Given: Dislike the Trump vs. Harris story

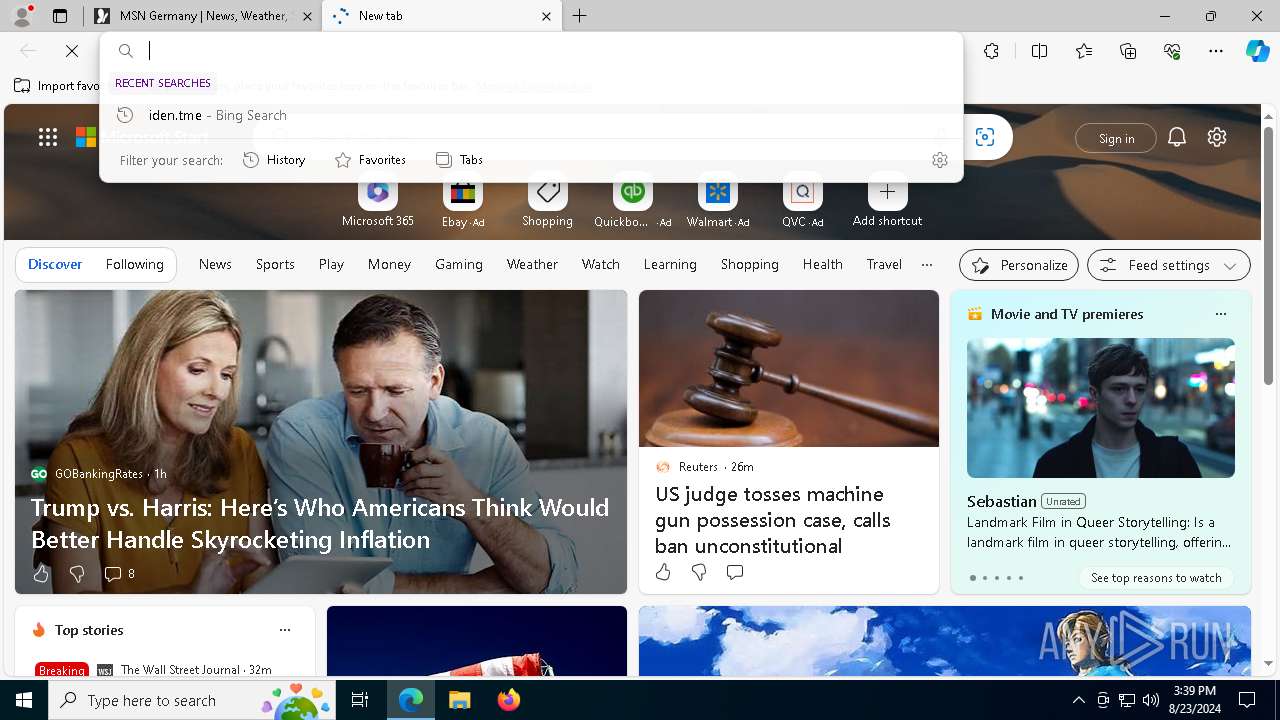Looking at the screenshot, I should (77, 573).
